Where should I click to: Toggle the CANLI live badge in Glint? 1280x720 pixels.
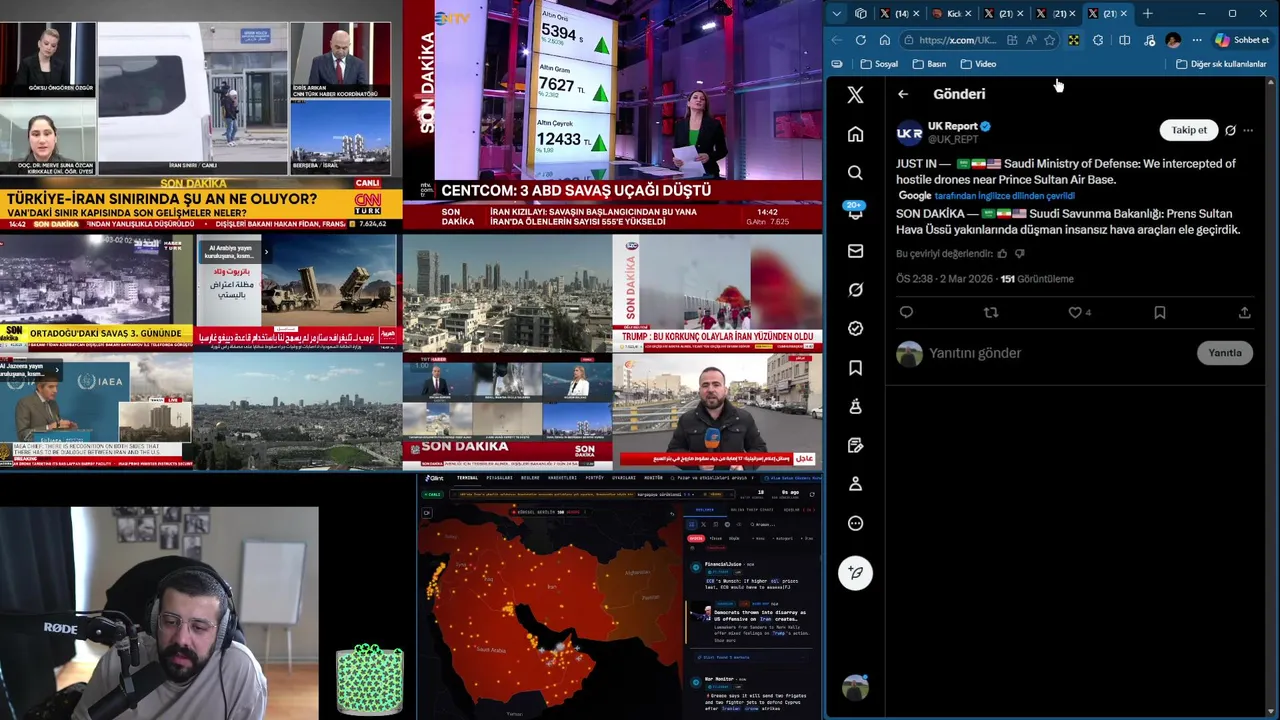coord(432,494)
